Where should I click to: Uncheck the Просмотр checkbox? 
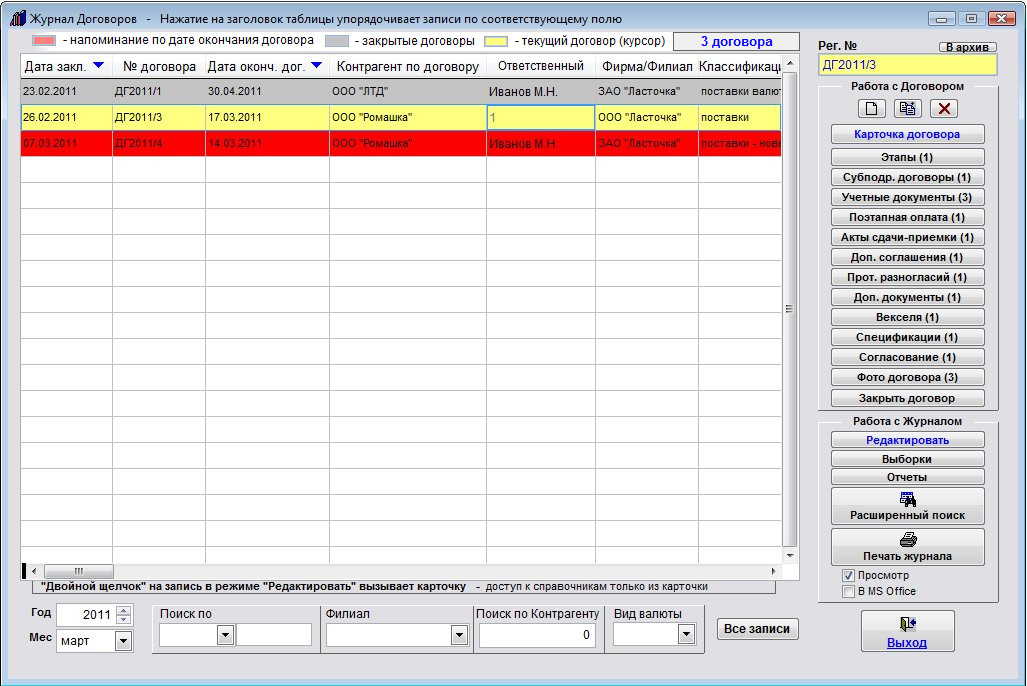848,576
